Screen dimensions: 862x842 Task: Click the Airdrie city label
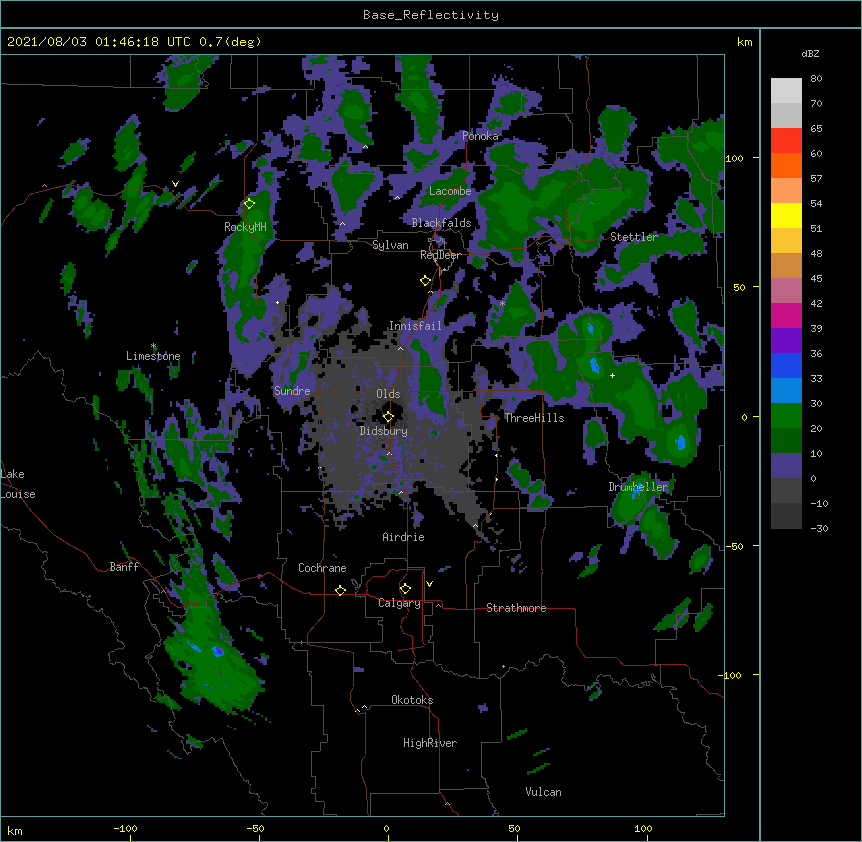[404, 537]
